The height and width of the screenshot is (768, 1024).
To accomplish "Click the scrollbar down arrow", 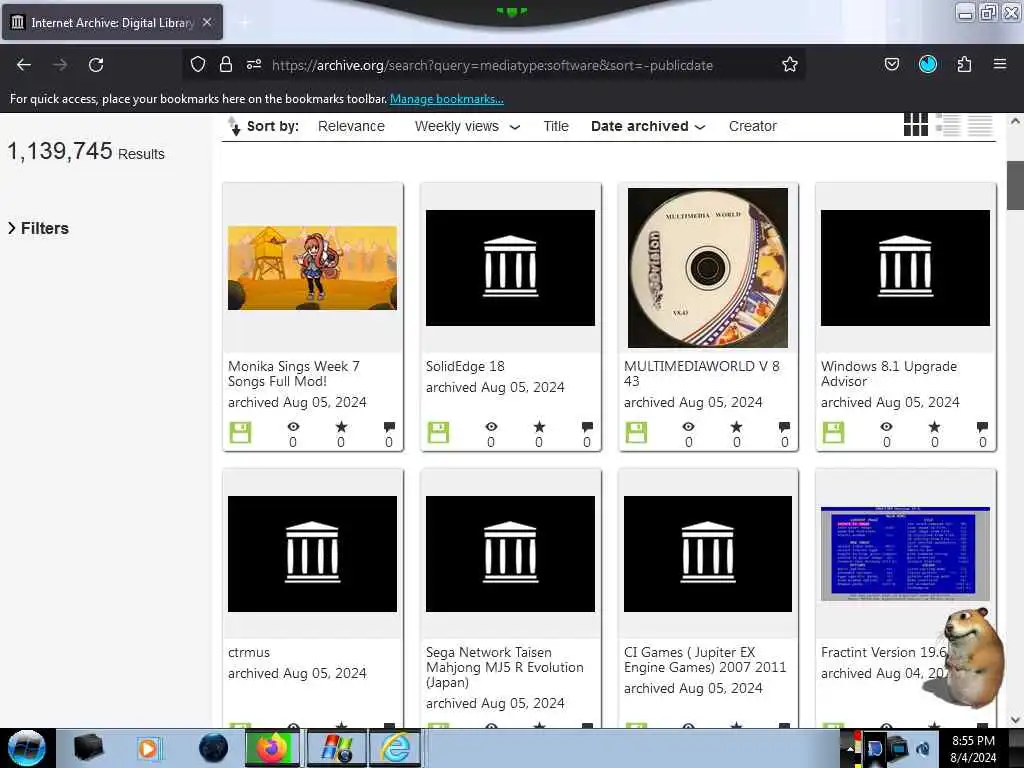I will click(x=1015, y=720).
